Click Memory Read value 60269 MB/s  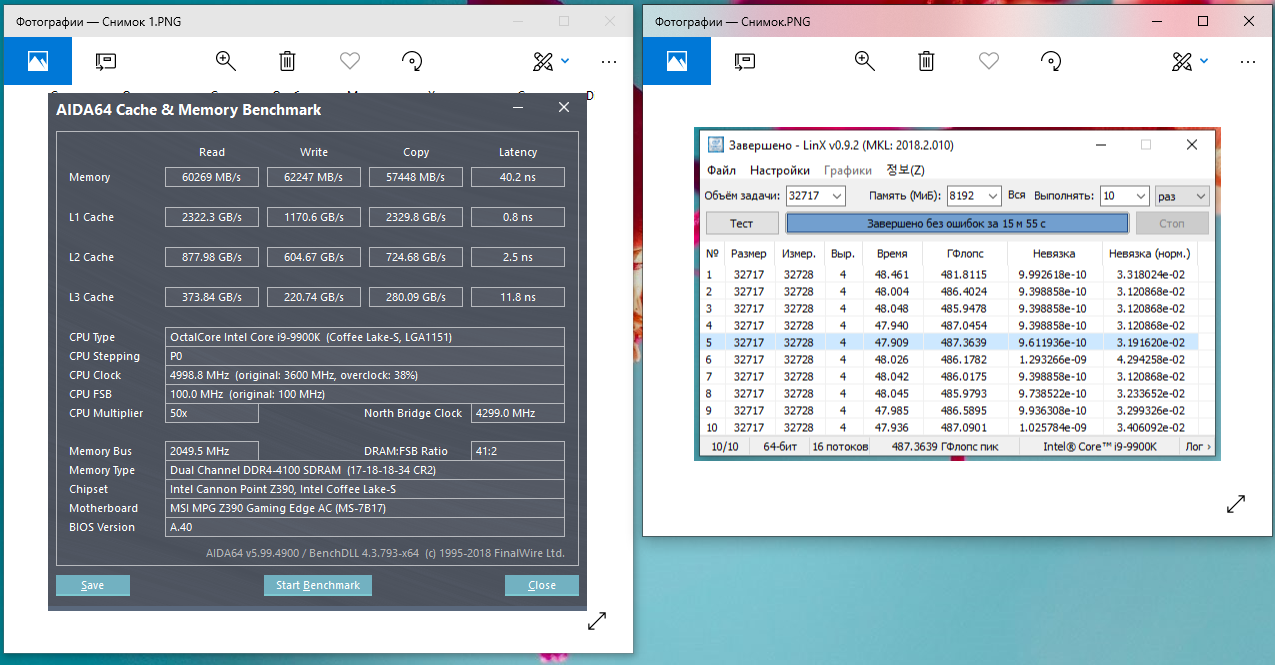pos(212,177)
